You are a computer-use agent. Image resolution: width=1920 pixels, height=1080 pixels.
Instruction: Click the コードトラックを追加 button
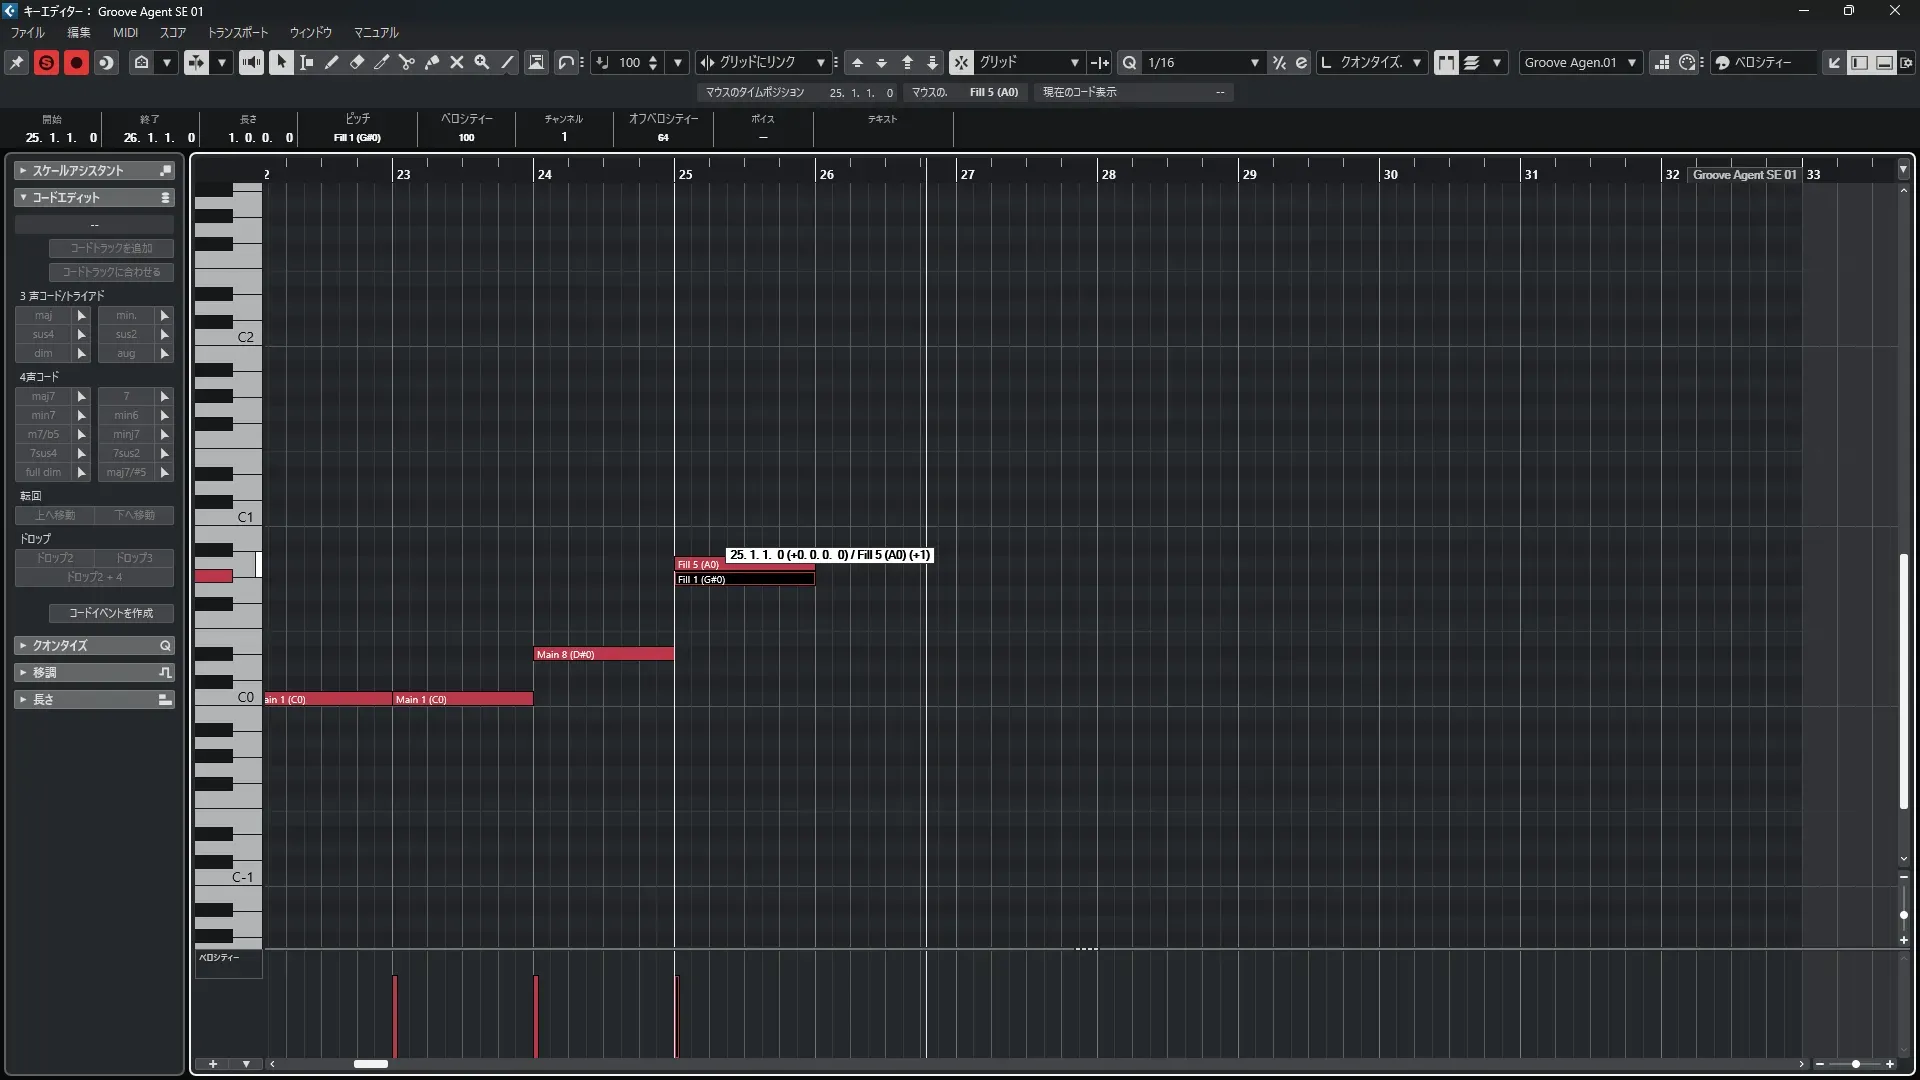click(x=111, y=248)
